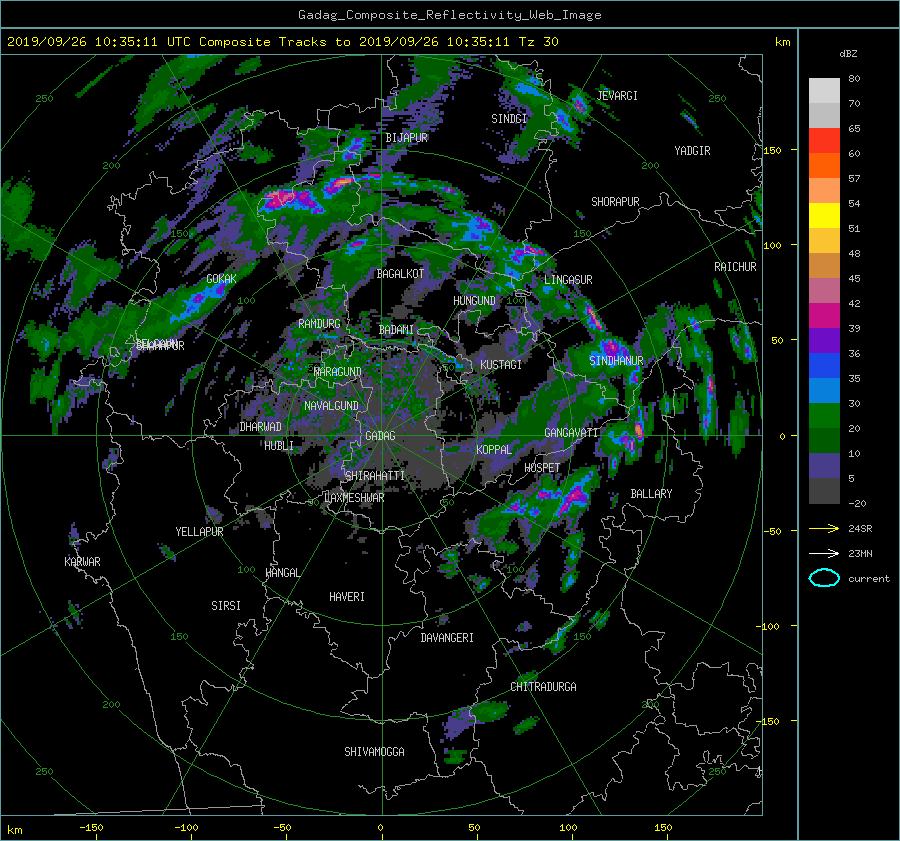Select the light blue 30-35 dBZ legend swatch

(x=824, y=390)
